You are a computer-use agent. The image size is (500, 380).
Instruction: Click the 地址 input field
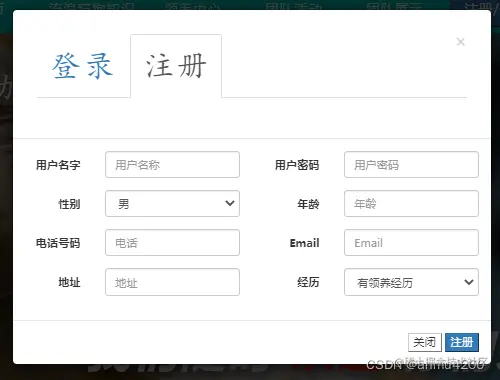172,282
